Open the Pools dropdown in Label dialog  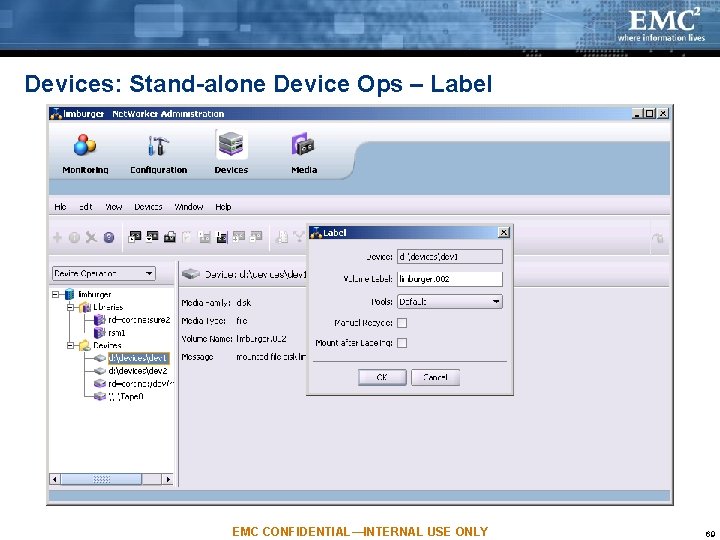[x=450, y=302]
